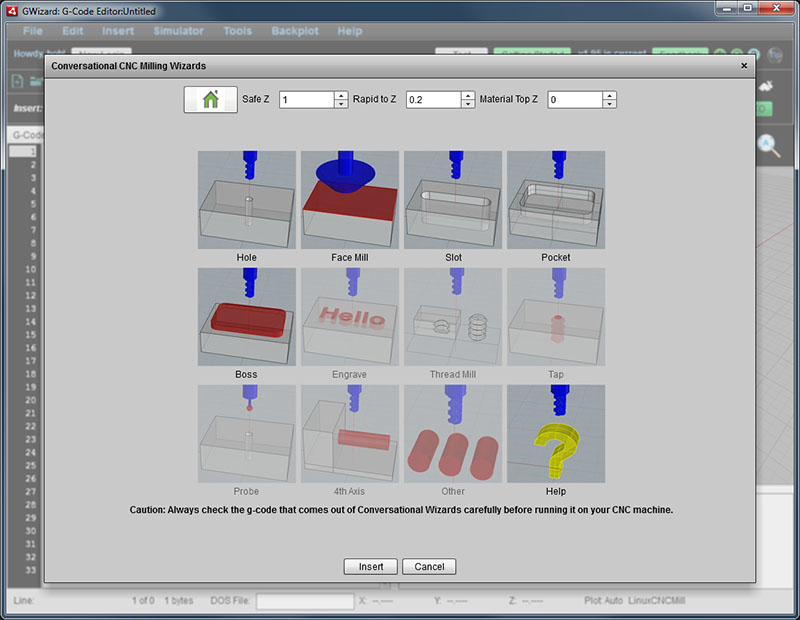
Task: Open the Slot wizard
Action: pos(452,199)
